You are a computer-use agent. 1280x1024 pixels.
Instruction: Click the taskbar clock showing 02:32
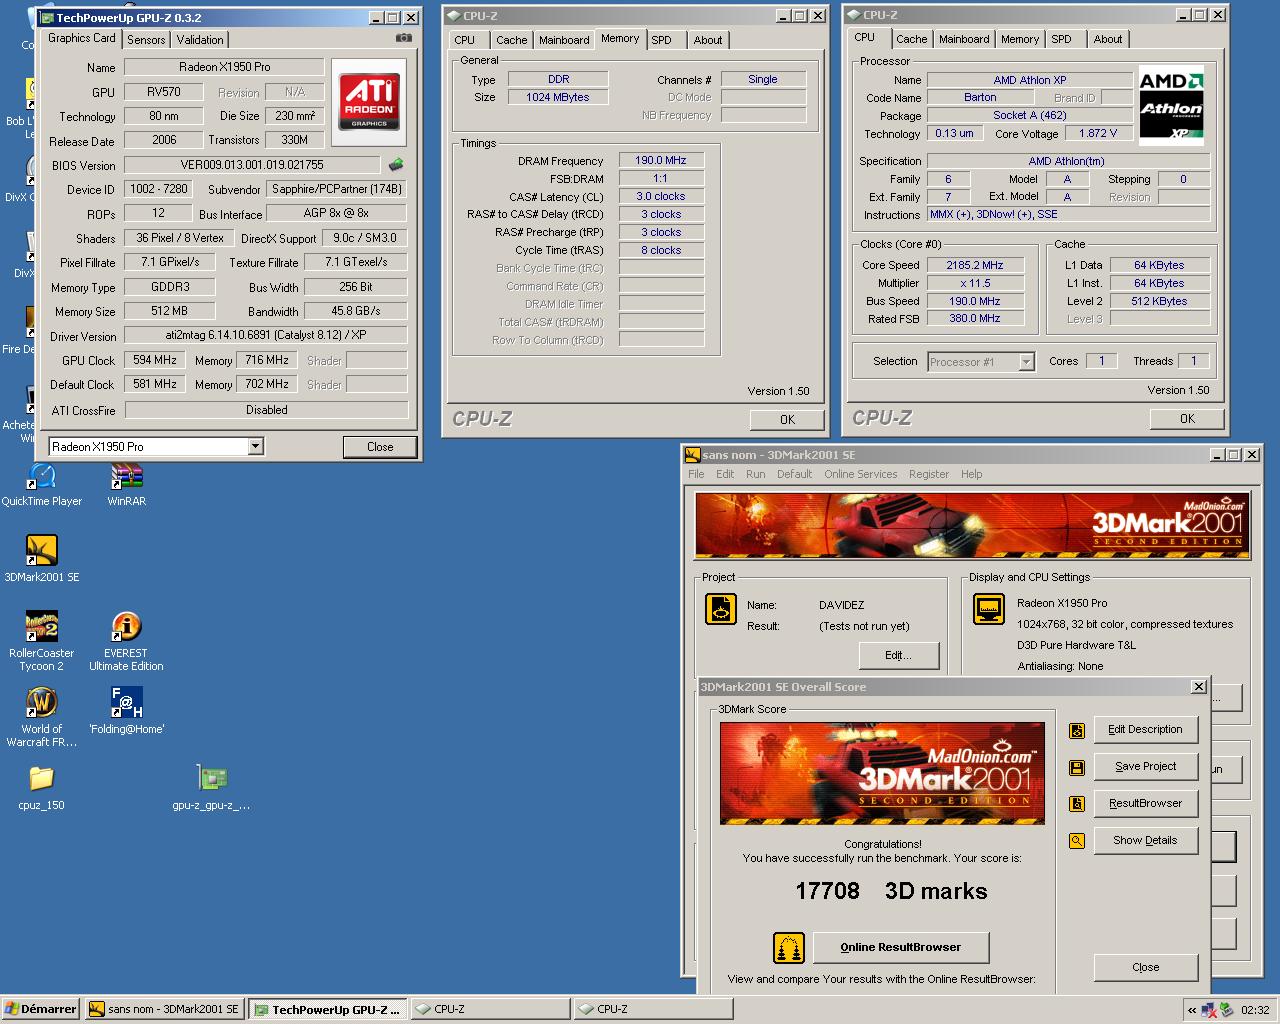point(1255,1010)
